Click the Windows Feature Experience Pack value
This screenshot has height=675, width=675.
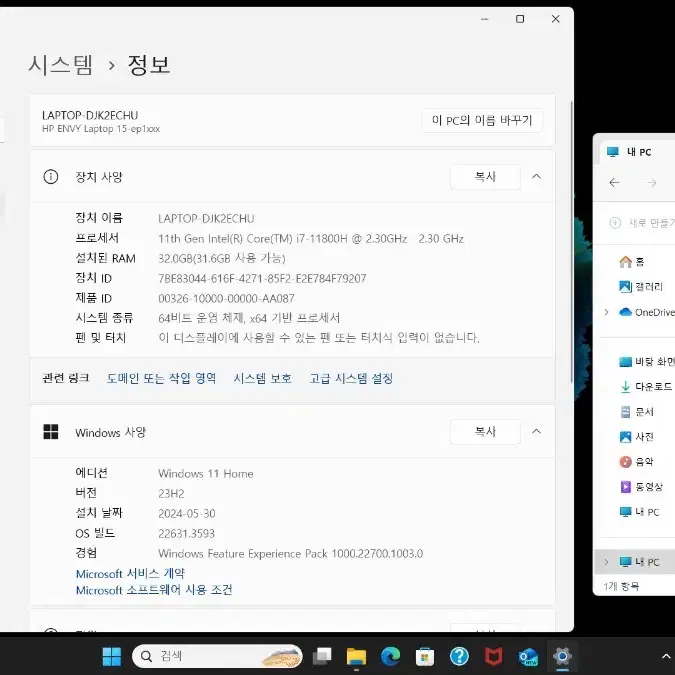pos(291,554)
